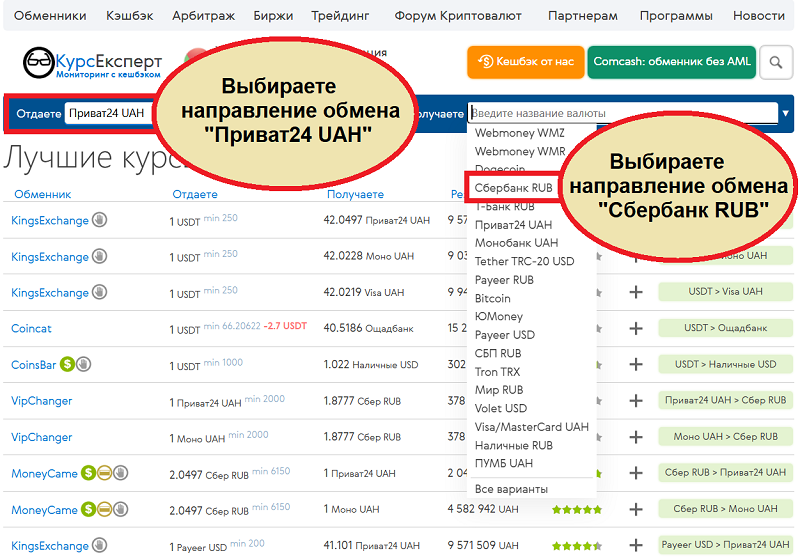Open the Кэшбэк menu item

click(x=130, y=16)
